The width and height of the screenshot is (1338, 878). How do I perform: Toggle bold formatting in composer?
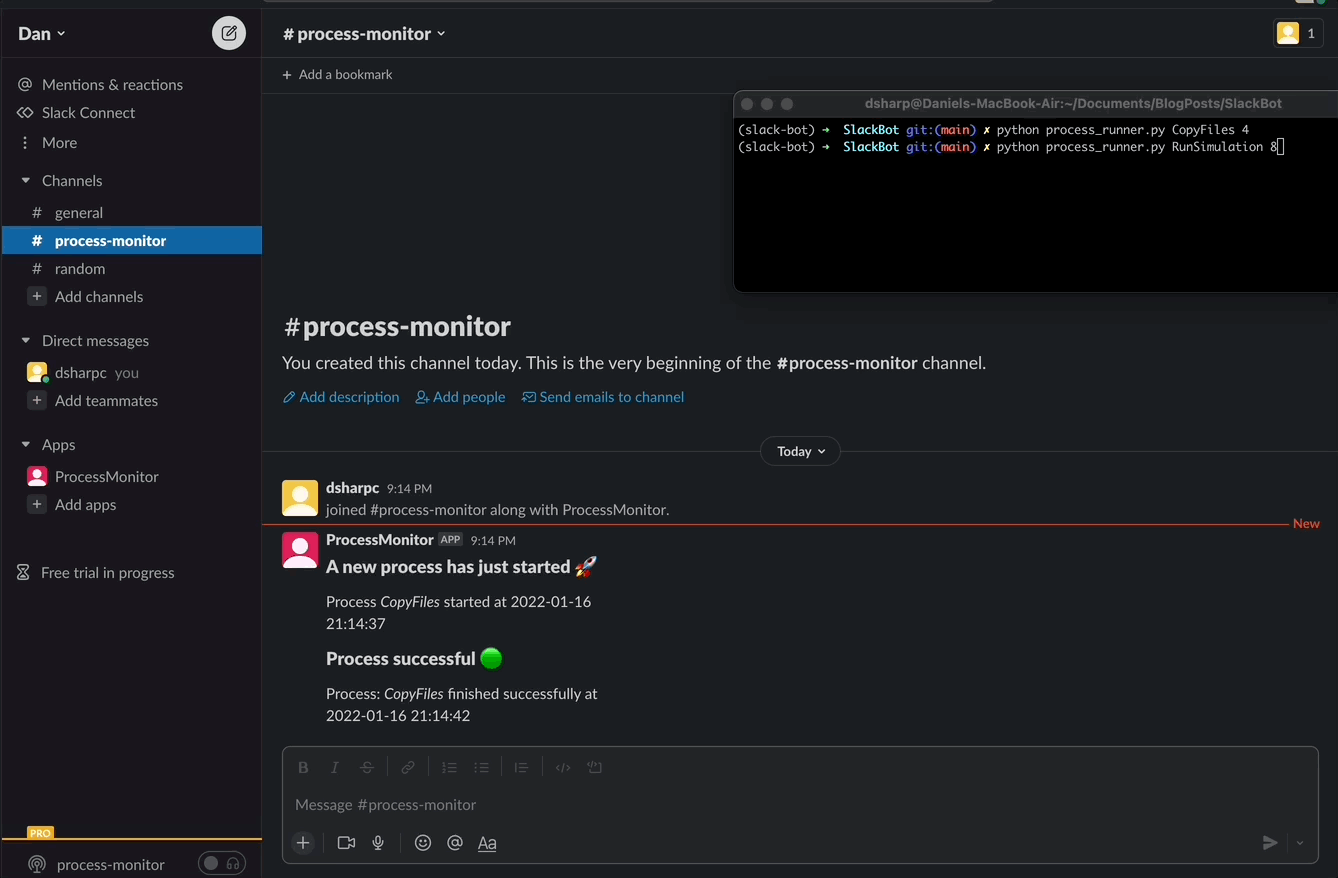pyautogui.click(x=303, y=768)
